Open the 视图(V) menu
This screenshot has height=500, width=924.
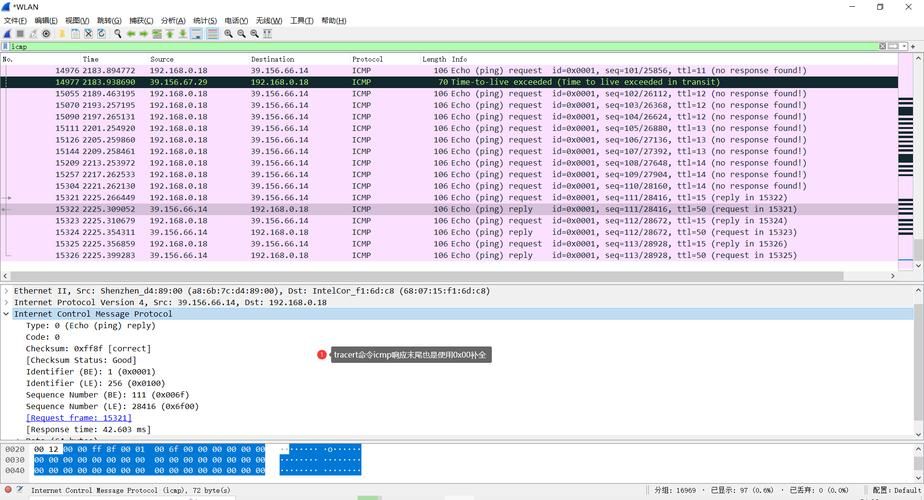77,21
